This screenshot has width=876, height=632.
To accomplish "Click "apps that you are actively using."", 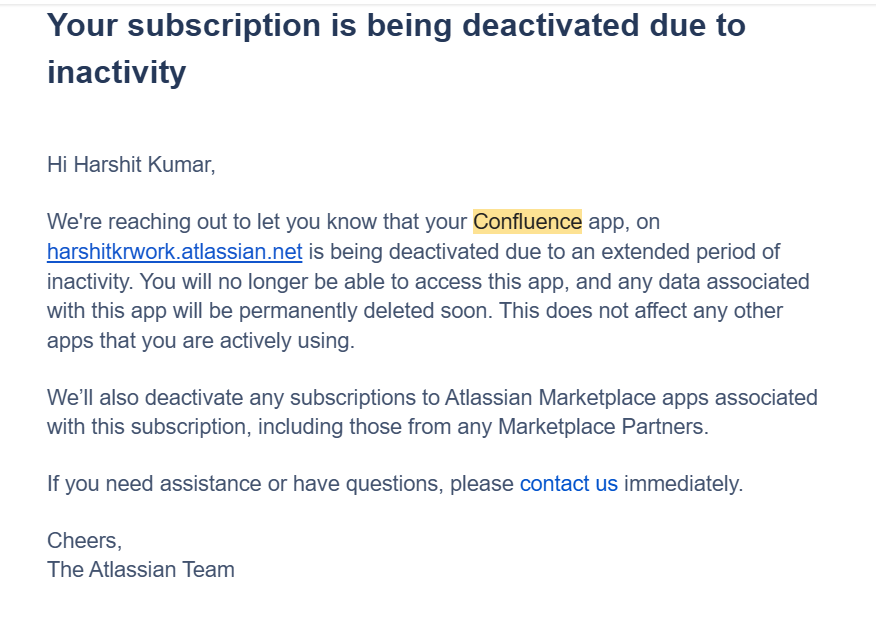I will point(201,341).
